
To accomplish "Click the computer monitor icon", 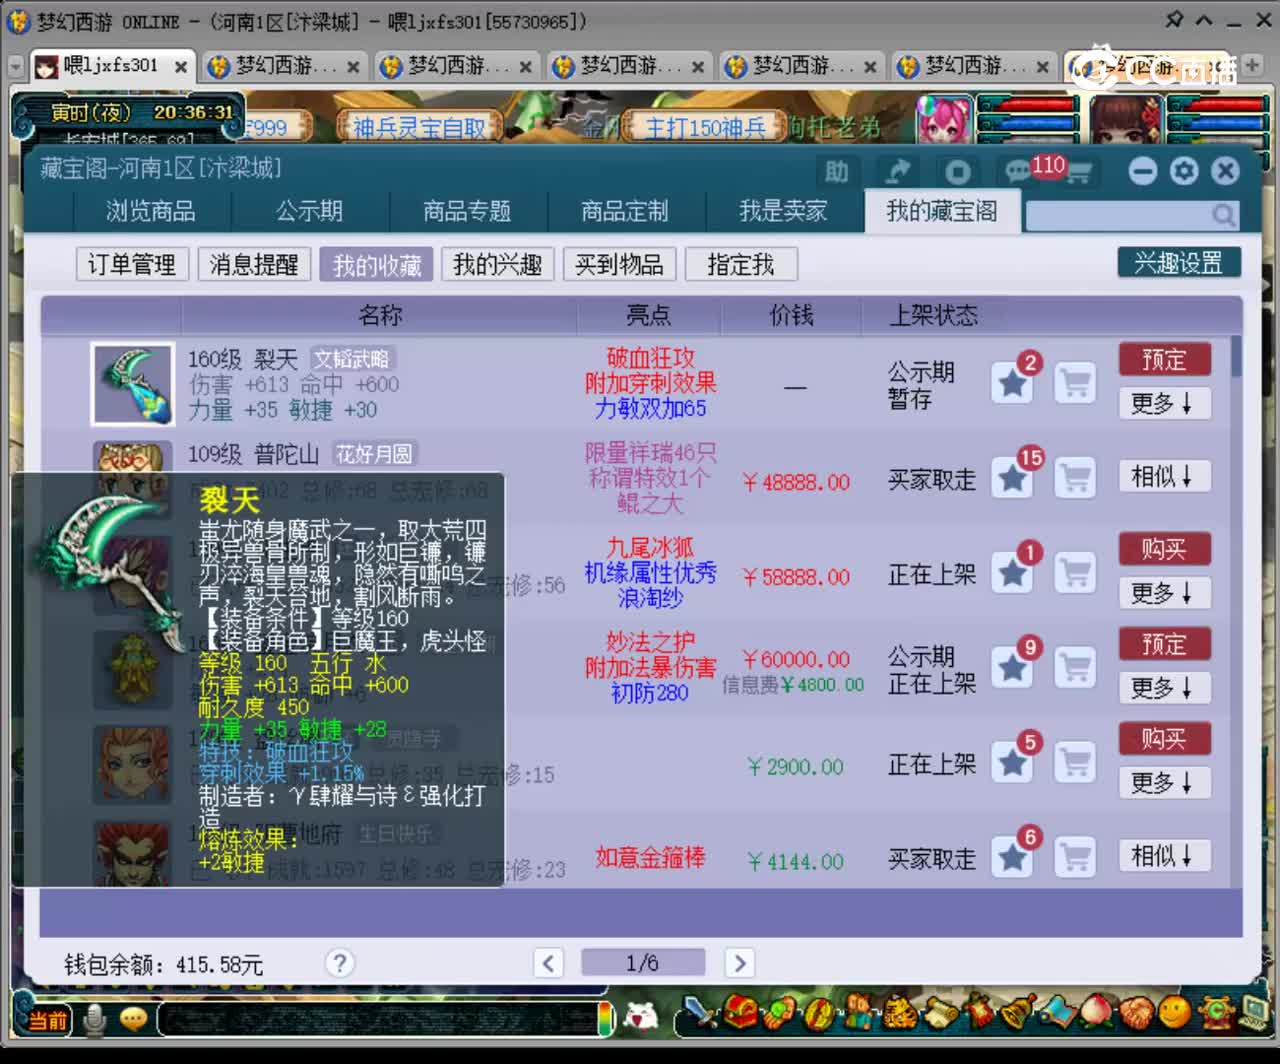I will 1253,1013.
